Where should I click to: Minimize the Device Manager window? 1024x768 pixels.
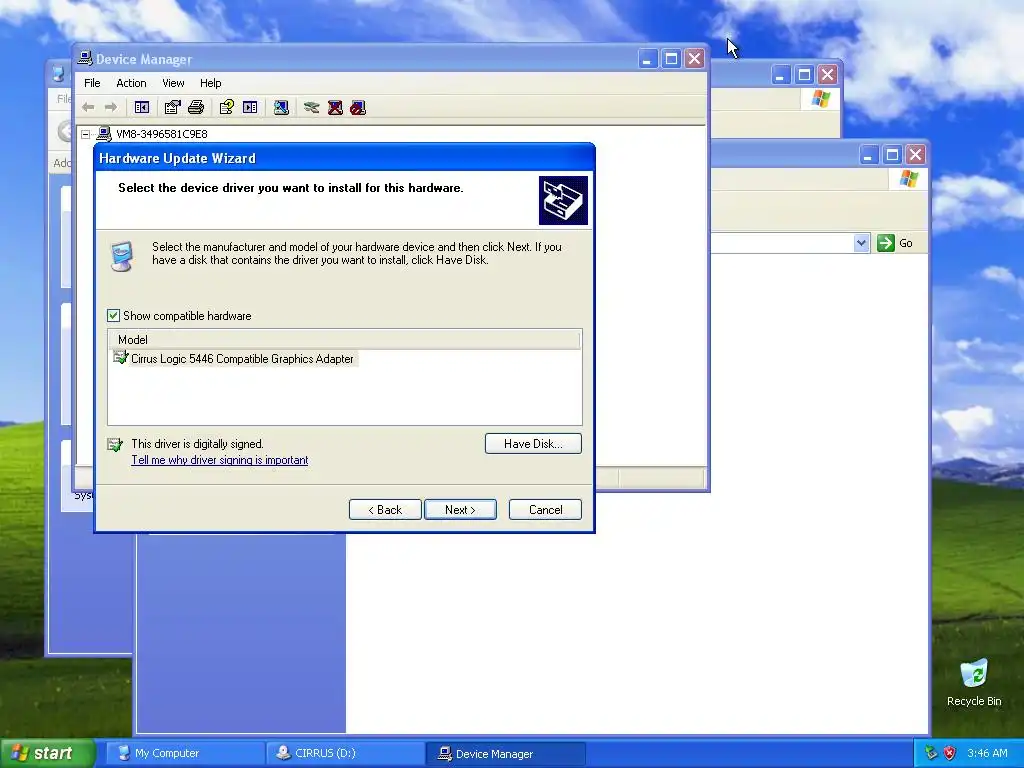pos(647,59)
